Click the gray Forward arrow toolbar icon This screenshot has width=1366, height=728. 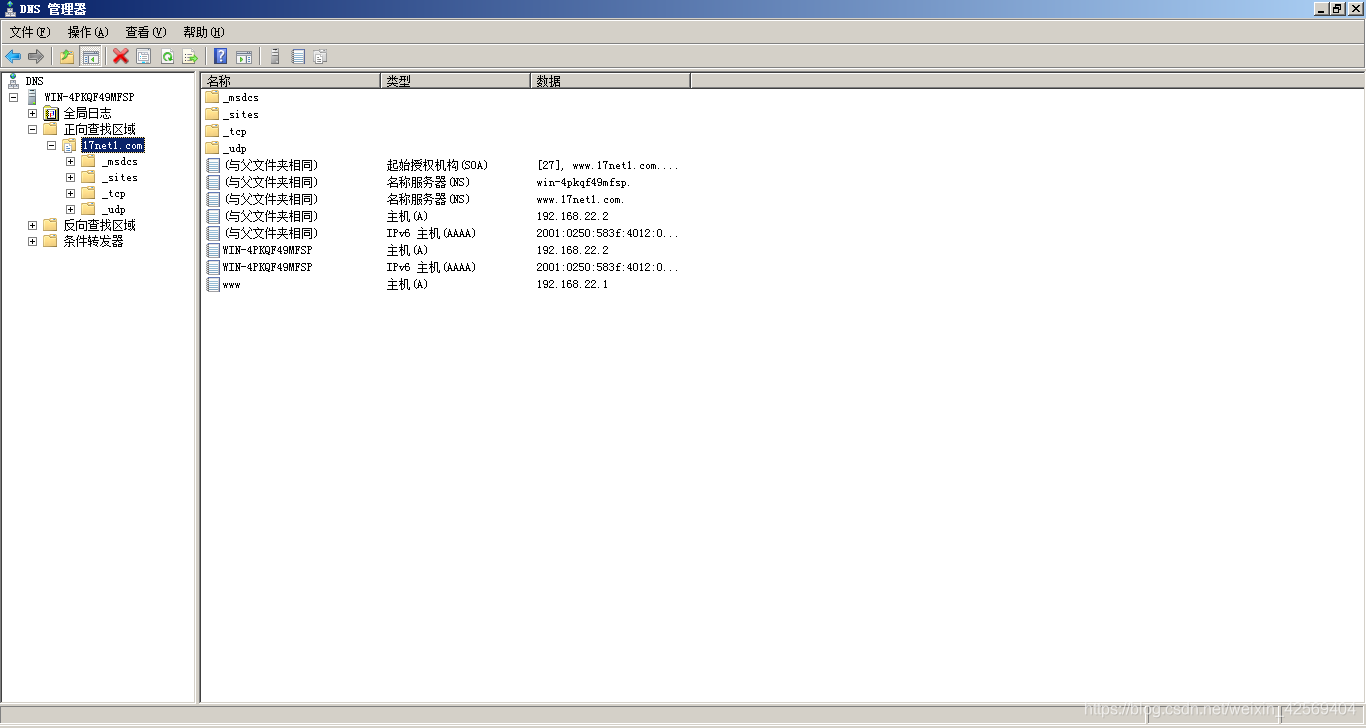(36, 57)
